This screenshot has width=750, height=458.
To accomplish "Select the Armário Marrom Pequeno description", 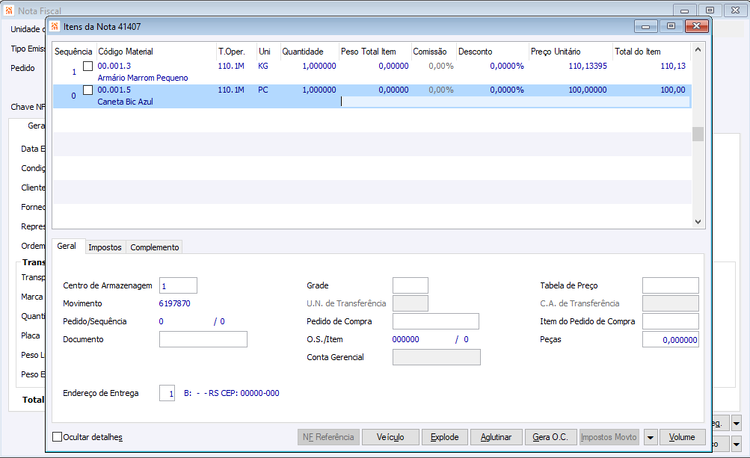I will point(143,78).
